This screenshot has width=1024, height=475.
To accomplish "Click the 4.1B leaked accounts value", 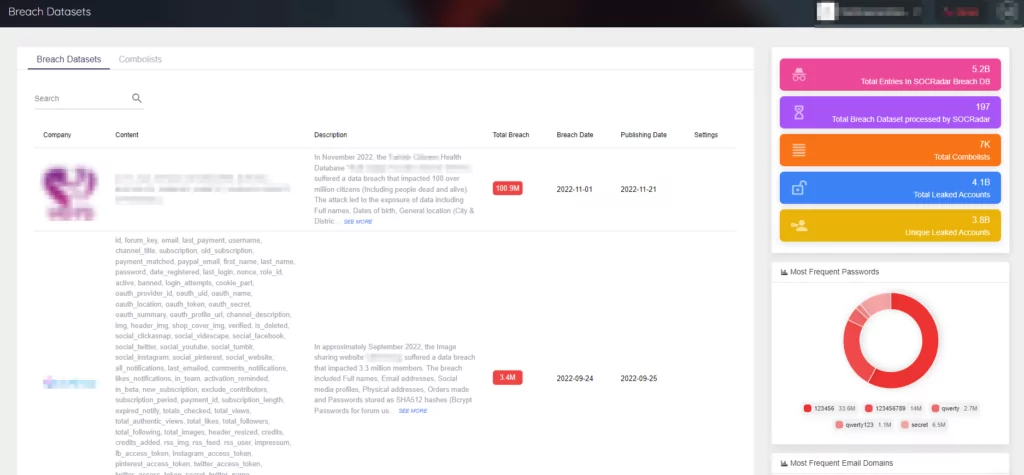I will (x=981, y=182).
